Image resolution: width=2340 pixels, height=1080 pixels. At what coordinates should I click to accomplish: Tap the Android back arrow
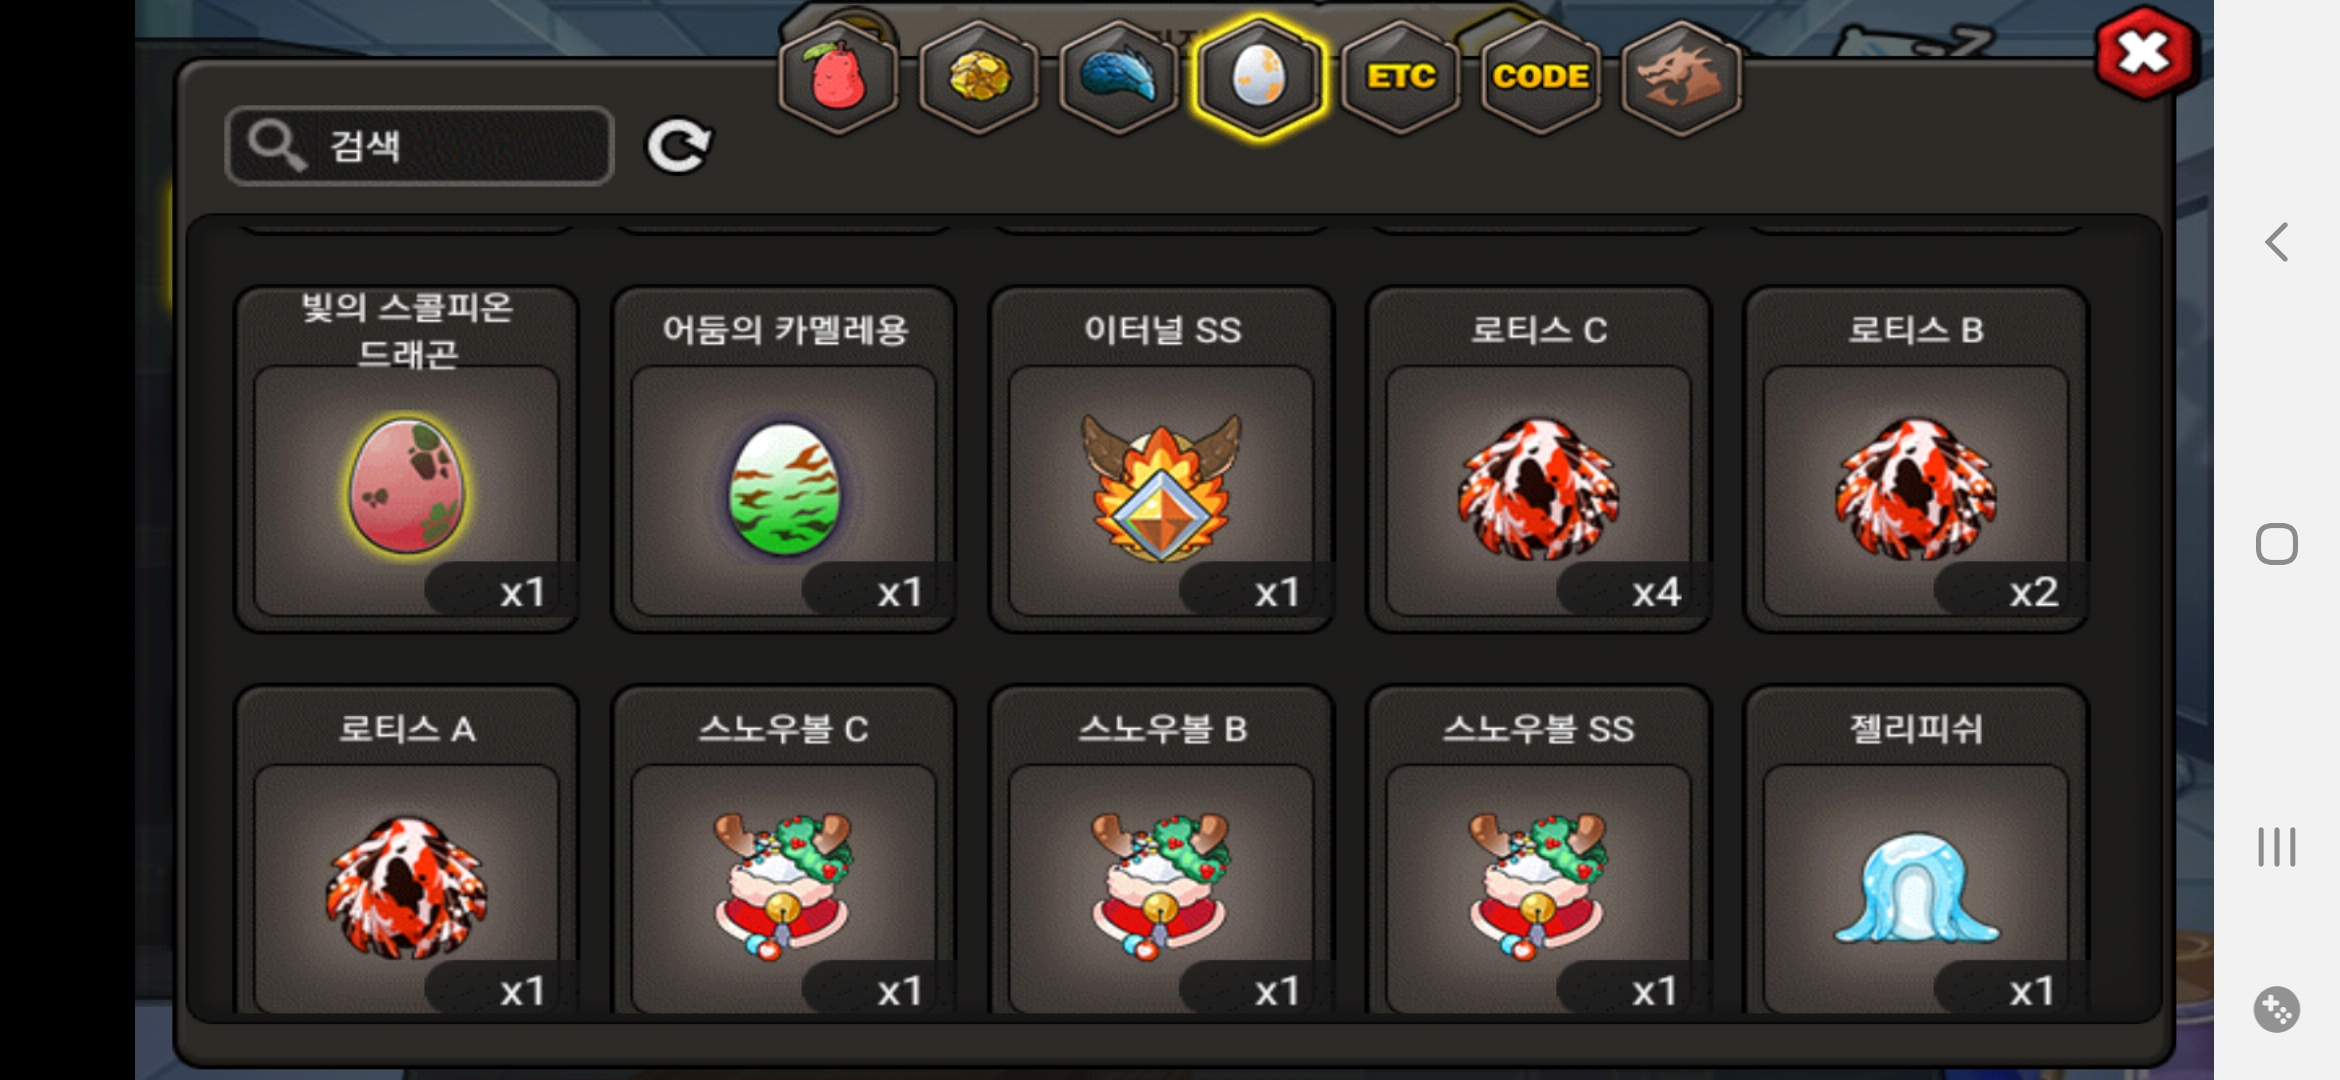pyautogui.click(x=2277, y=242)
